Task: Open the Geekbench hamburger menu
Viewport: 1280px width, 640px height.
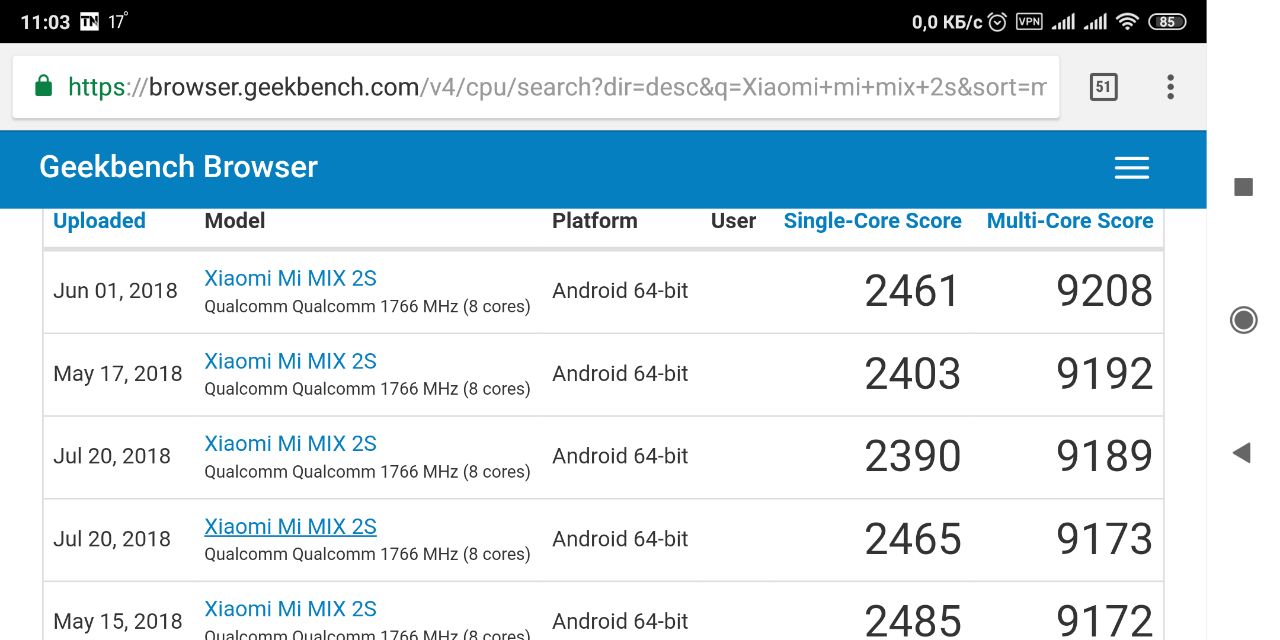Action: pos(1131,168)
